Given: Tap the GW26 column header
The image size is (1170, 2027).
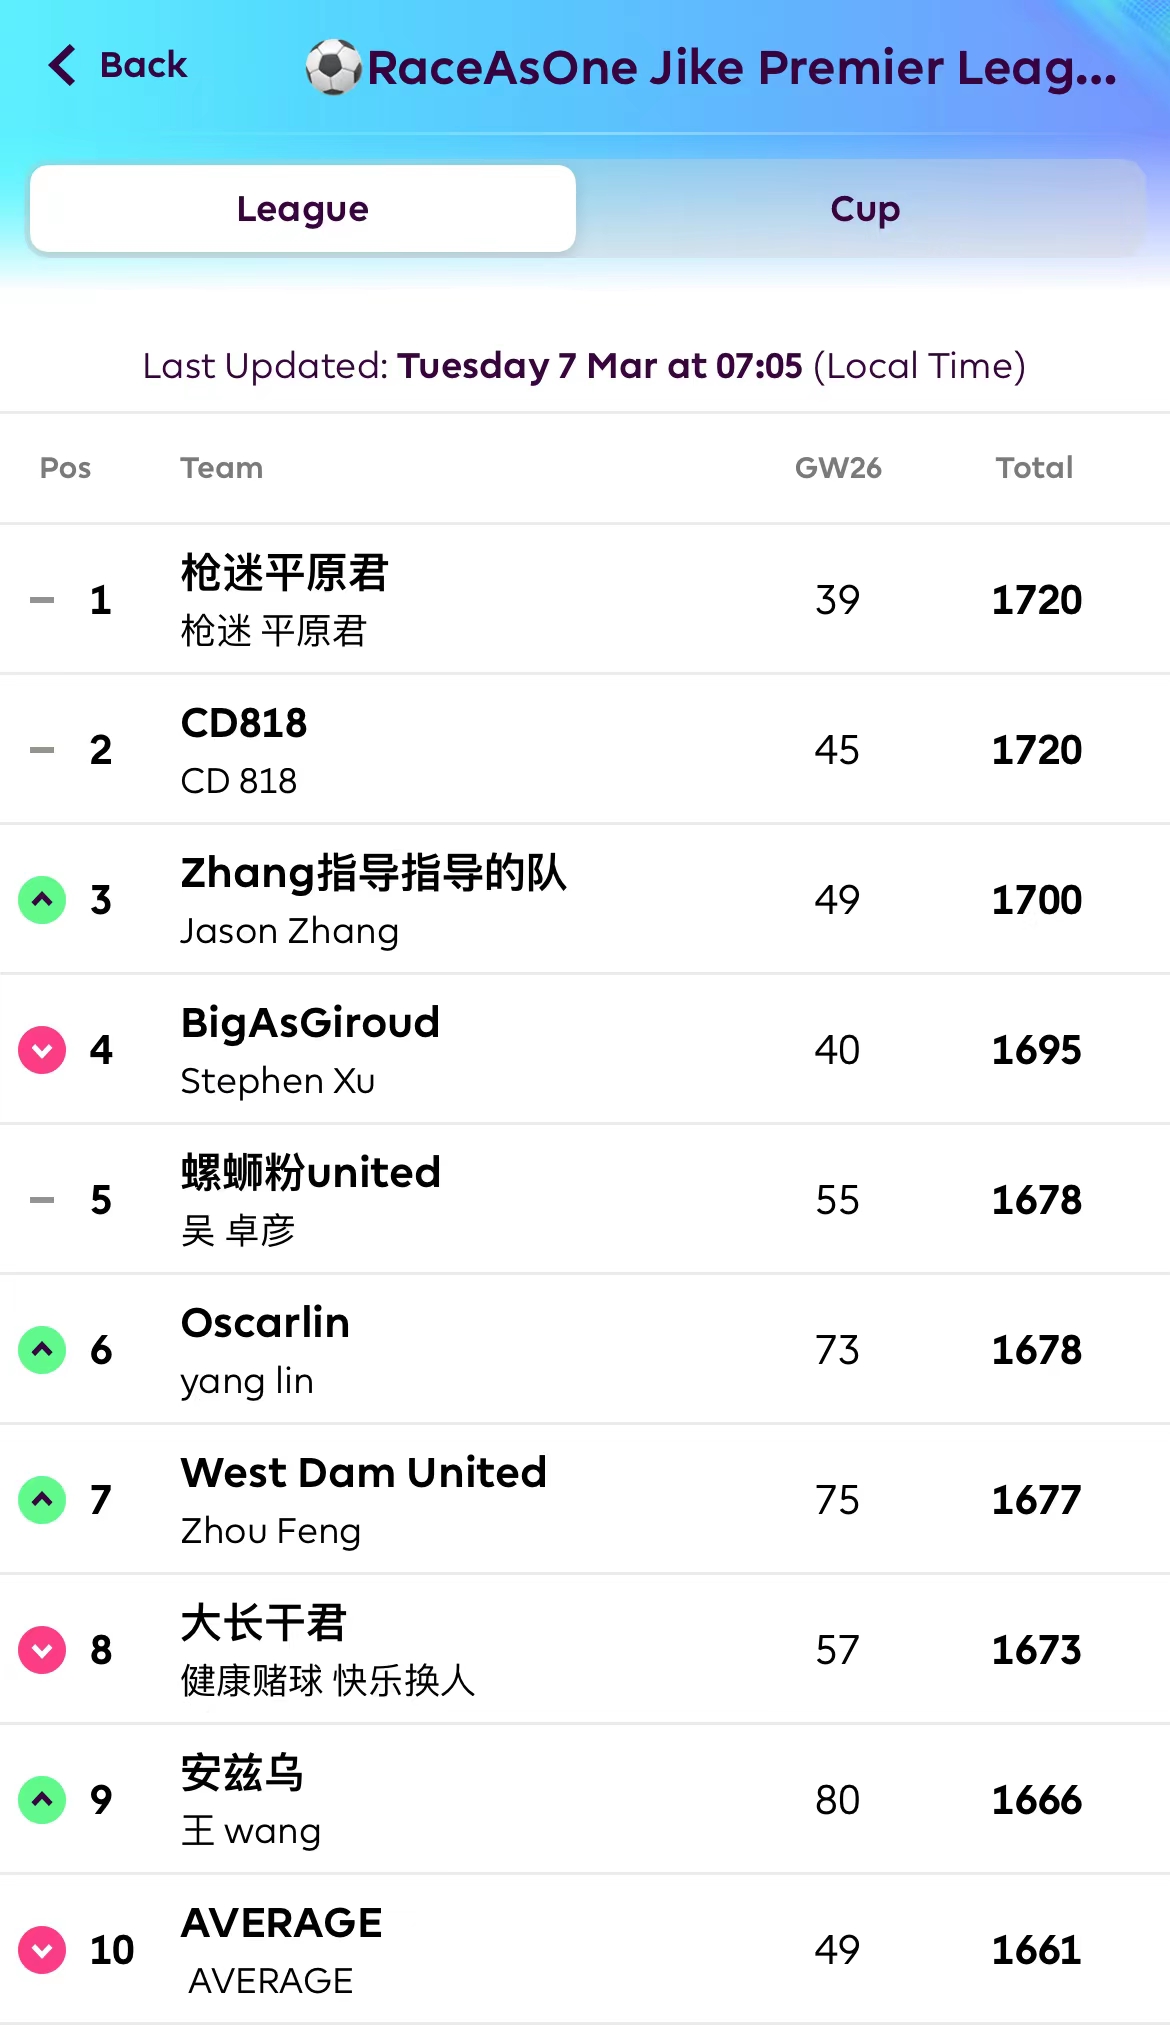Looking at the screenshot, I should [x=838, y=468].
